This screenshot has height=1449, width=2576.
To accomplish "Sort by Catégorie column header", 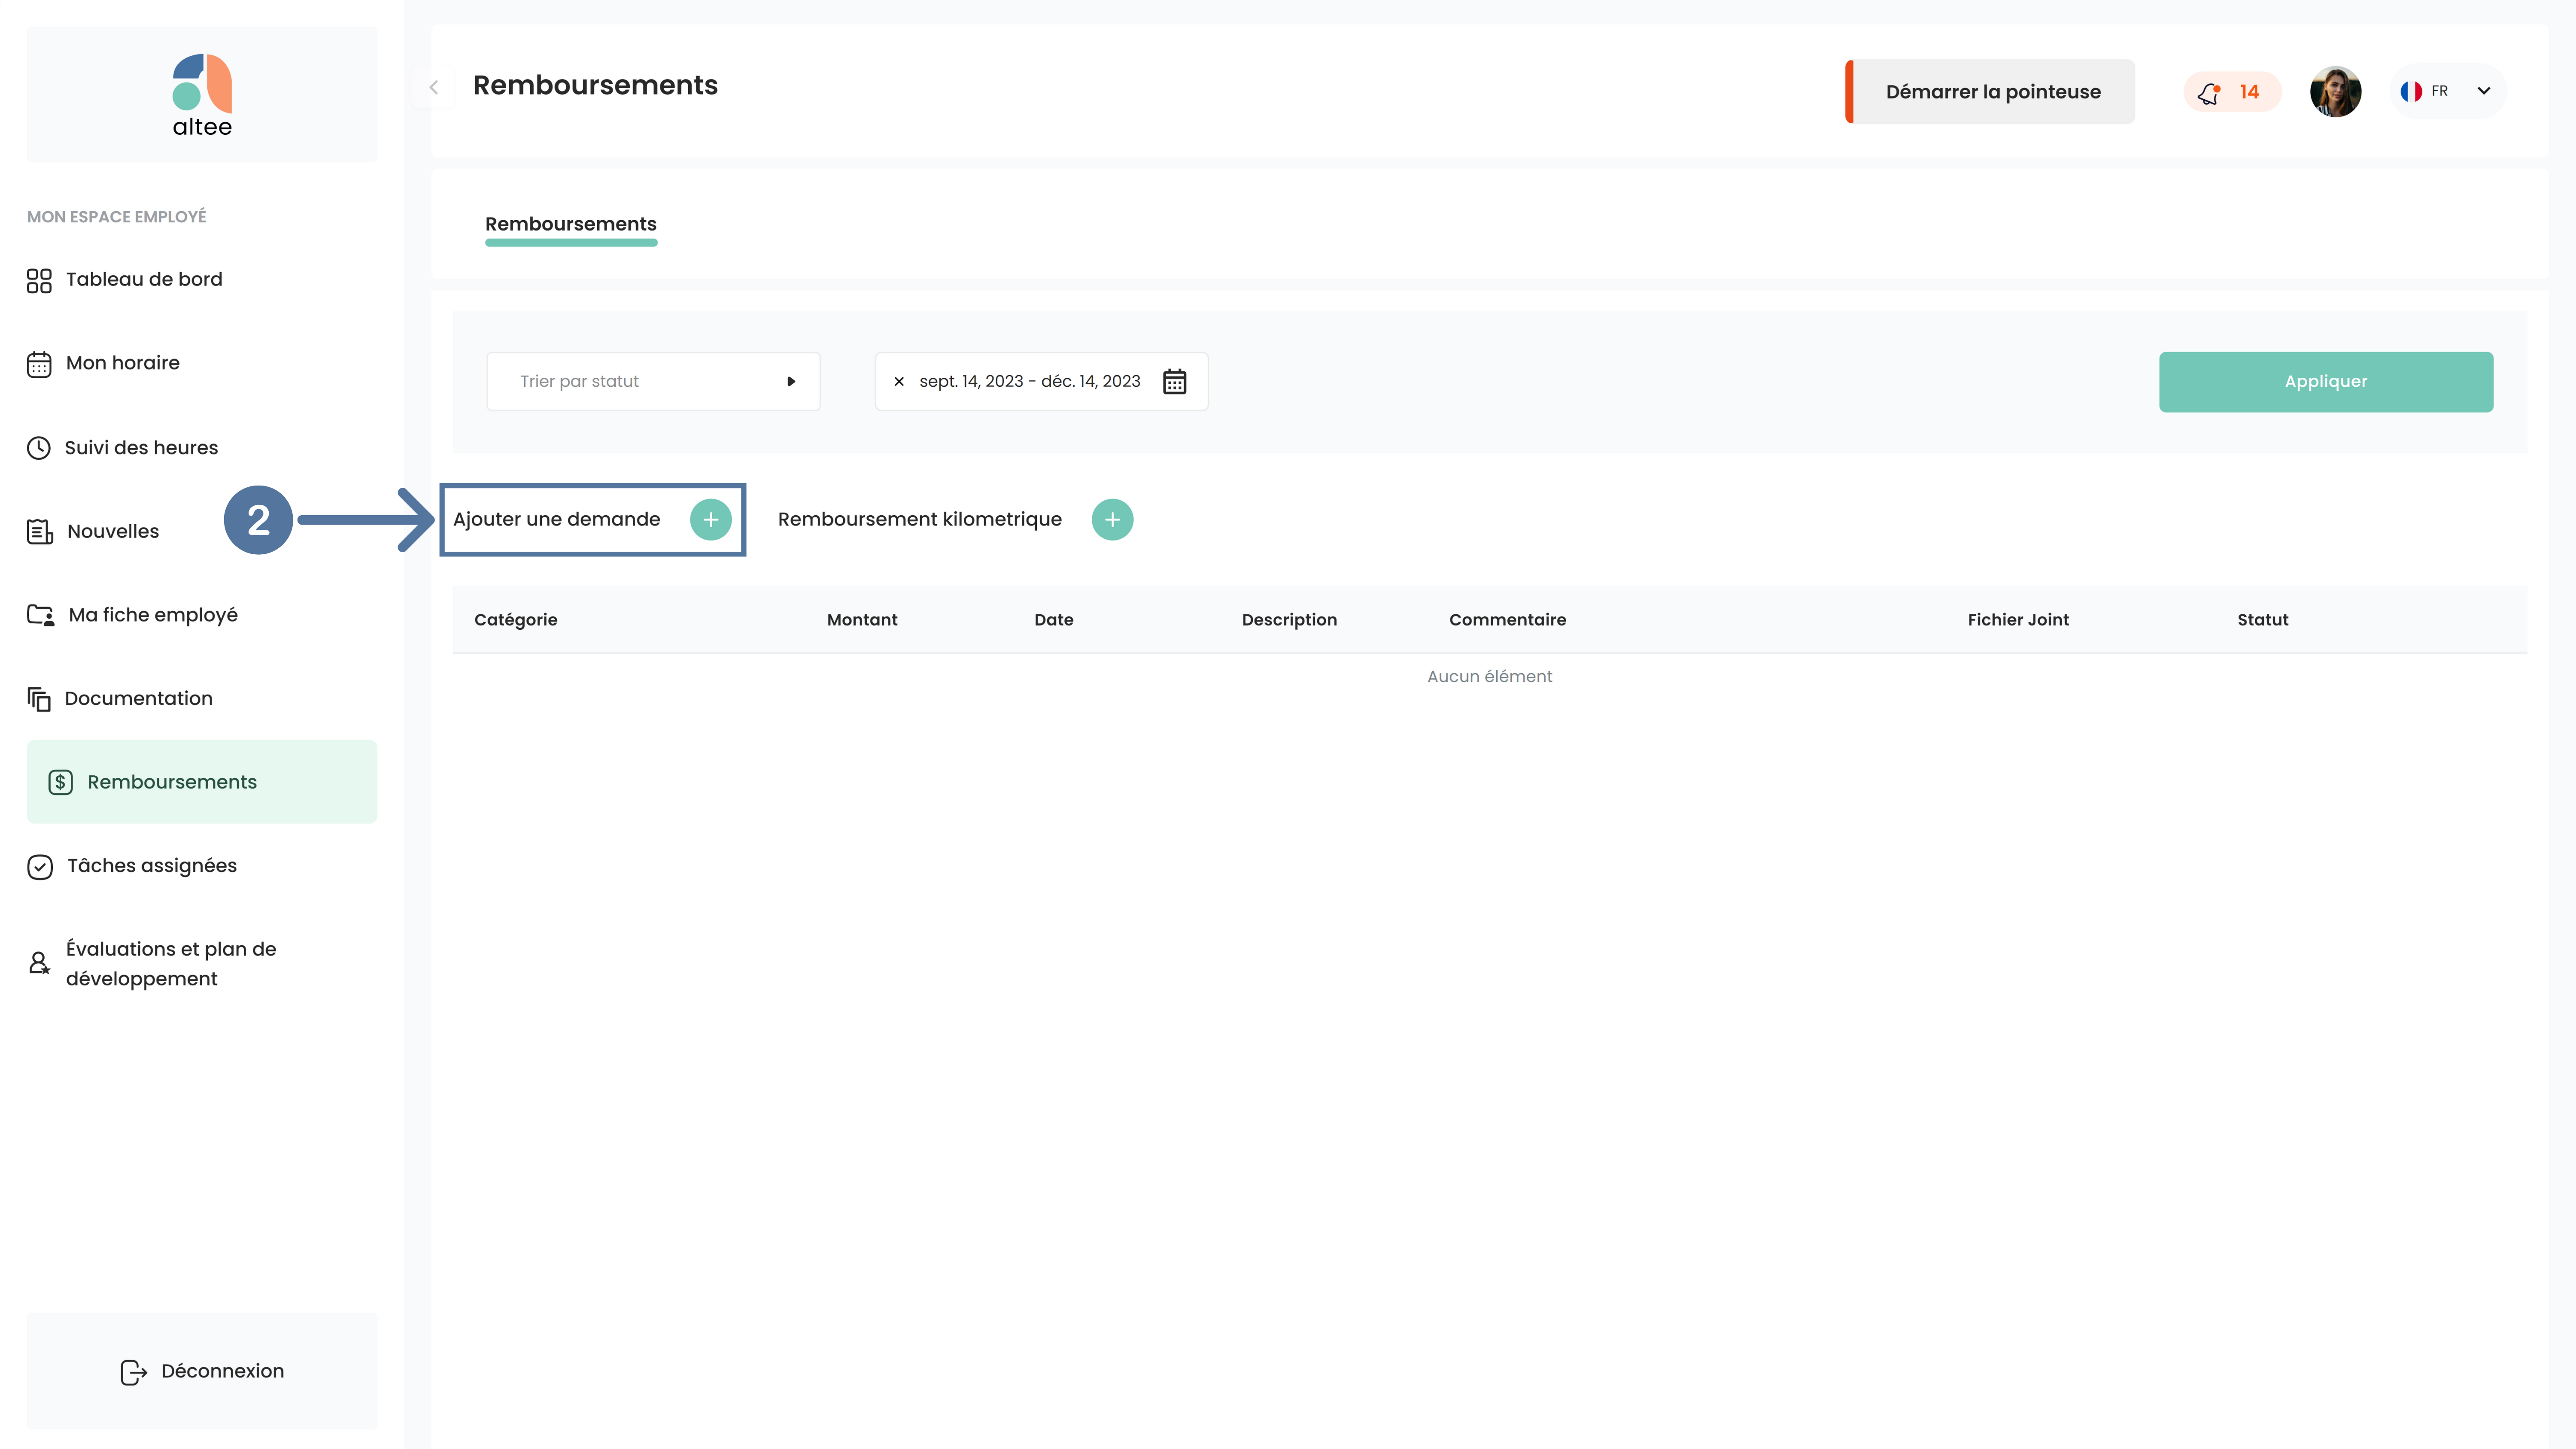I will [x=516, y=620].
